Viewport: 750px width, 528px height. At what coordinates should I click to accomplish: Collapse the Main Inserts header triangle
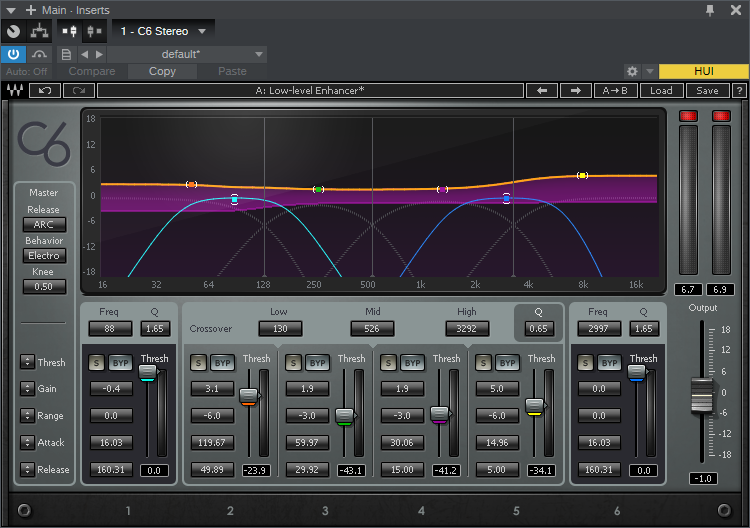[x=11, y=10]
